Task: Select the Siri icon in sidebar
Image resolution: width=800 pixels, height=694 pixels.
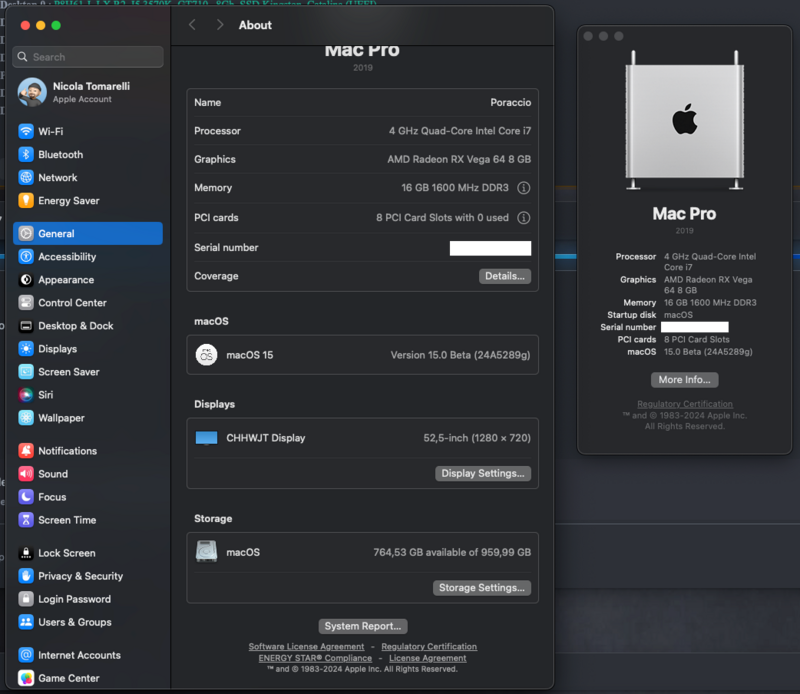Action: pyautogui.click(x=26, y=395)
